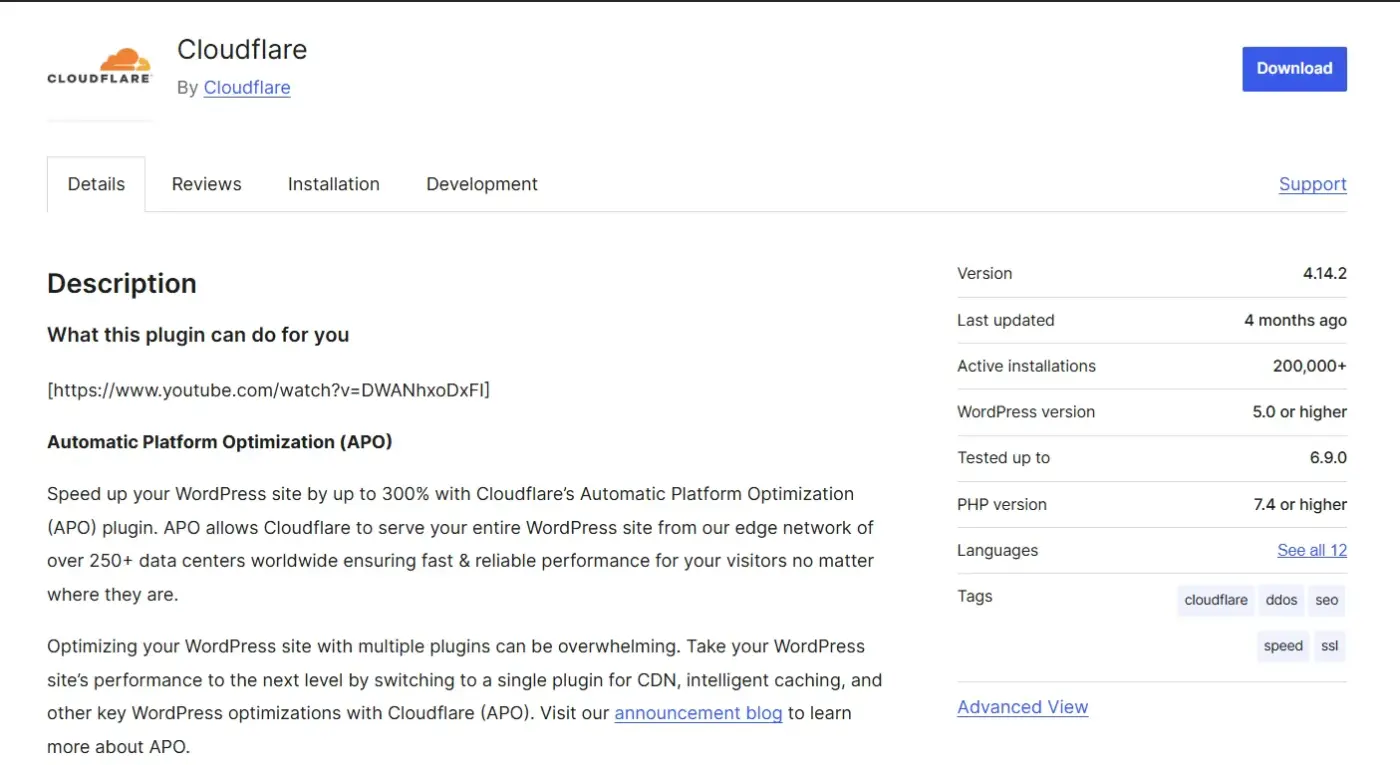Click the Description heading
1400x765 pixels.
pyautogui.click(x=122, y=284)
